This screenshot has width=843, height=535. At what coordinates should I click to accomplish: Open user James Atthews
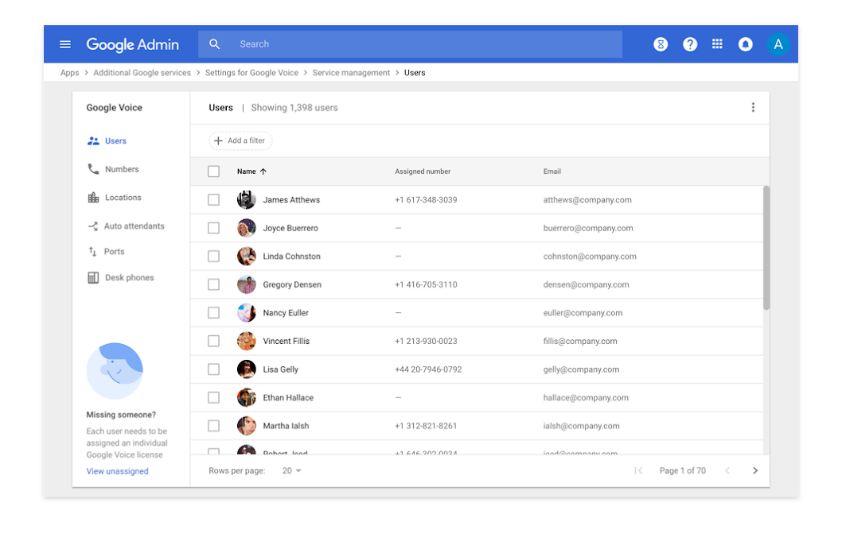click(291, 199)
